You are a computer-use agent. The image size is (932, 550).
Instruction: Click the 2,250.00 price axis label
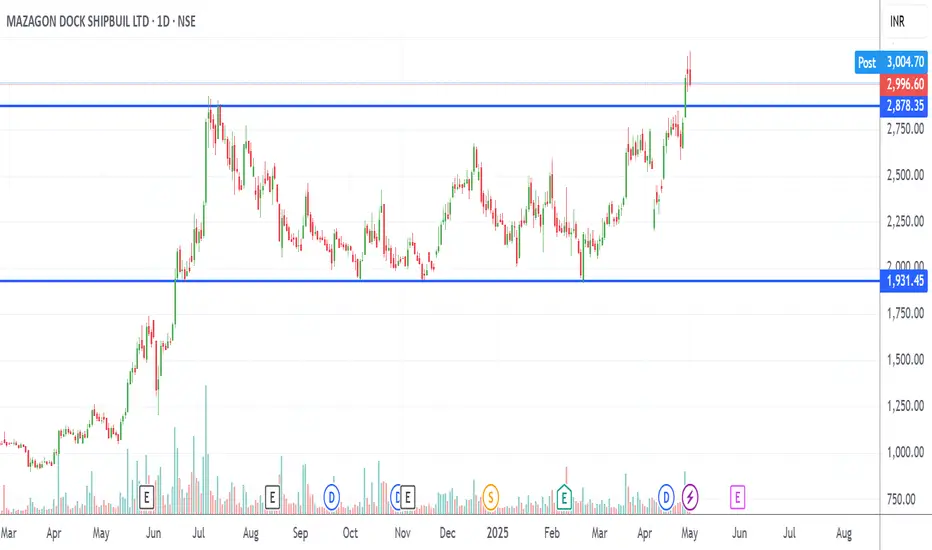click(905, 221)
